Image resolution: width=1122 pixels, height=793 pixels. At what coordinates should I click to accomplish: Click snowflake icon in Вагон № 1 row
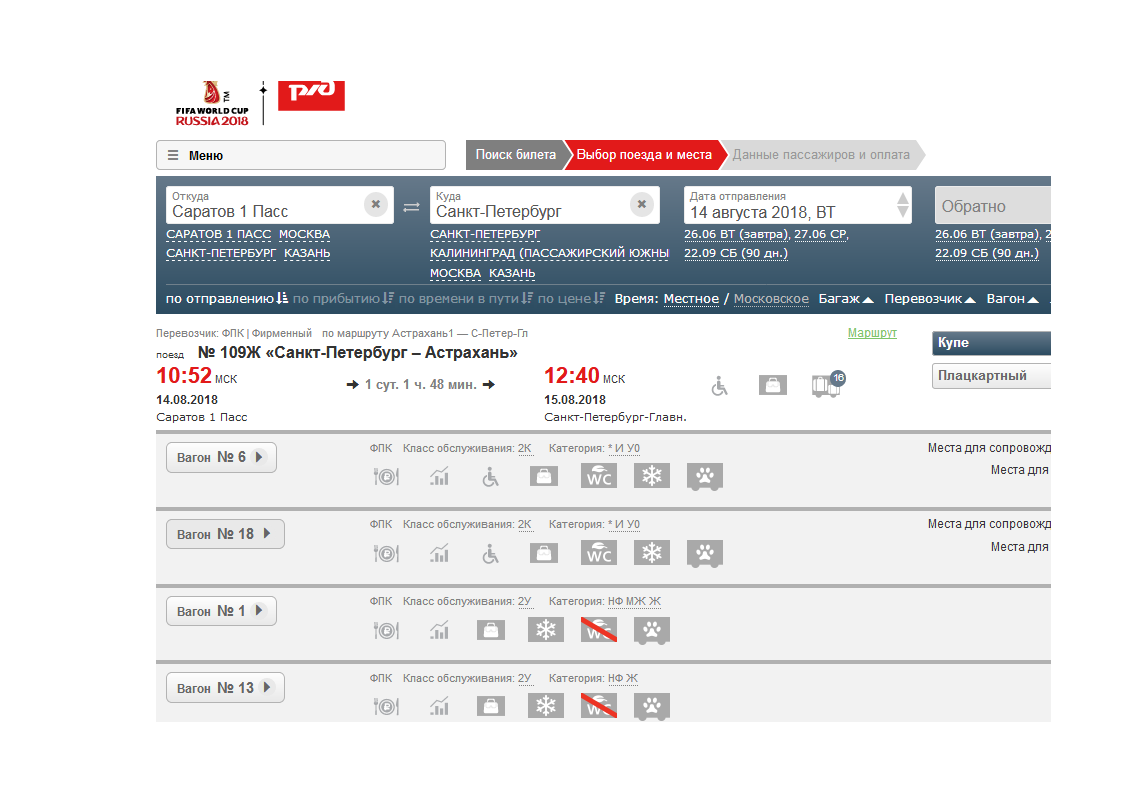click(546, 630)
